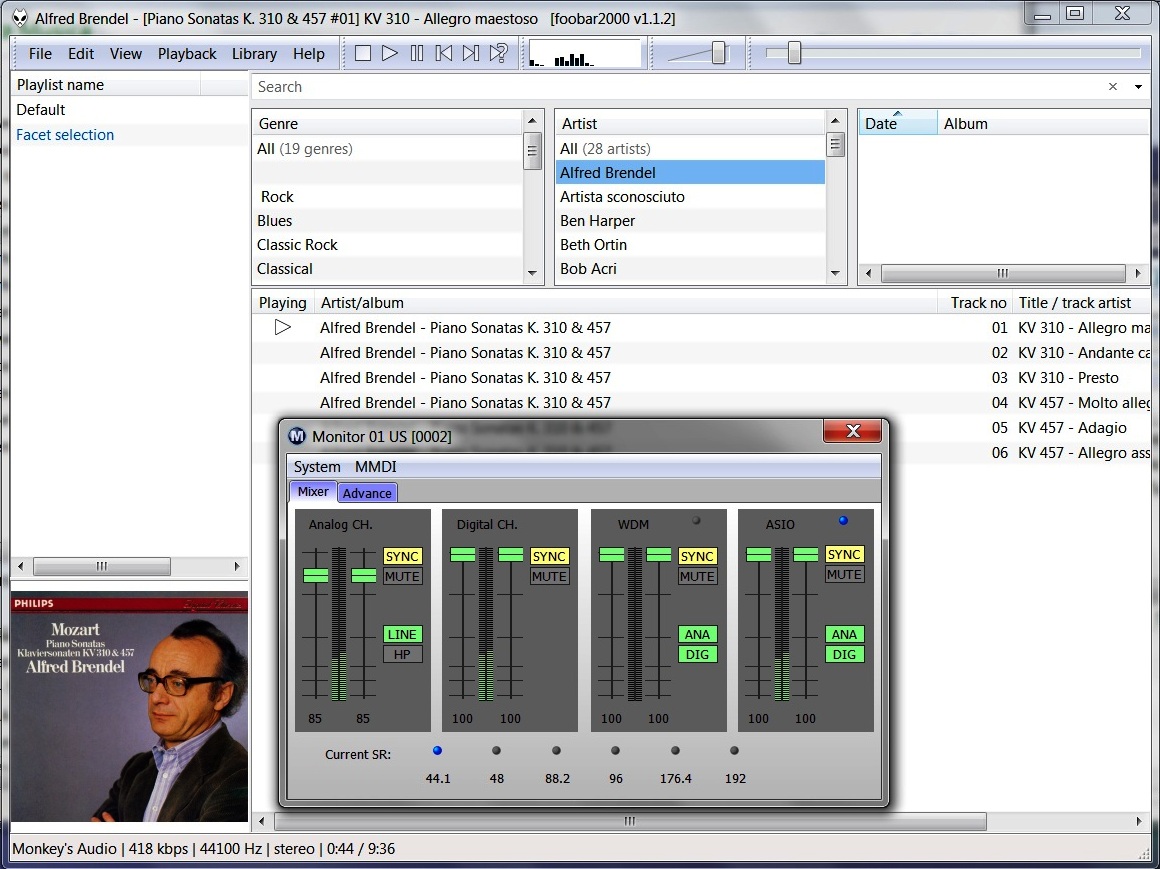Click the volume slider knob
The height and width of the screenshot is (869, 1160).
[x=718, y=53]
